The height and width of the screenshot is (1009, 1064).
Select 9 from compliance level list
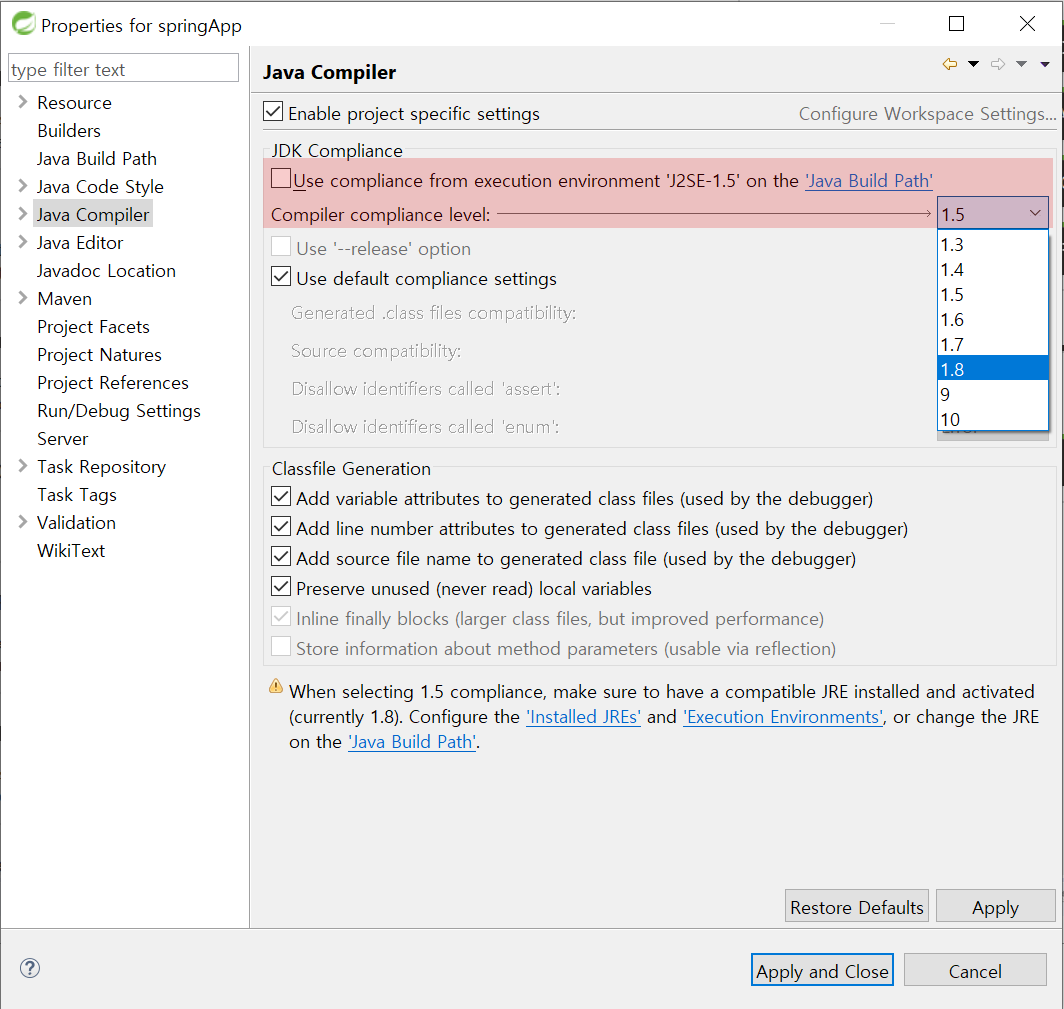point(993,394)
